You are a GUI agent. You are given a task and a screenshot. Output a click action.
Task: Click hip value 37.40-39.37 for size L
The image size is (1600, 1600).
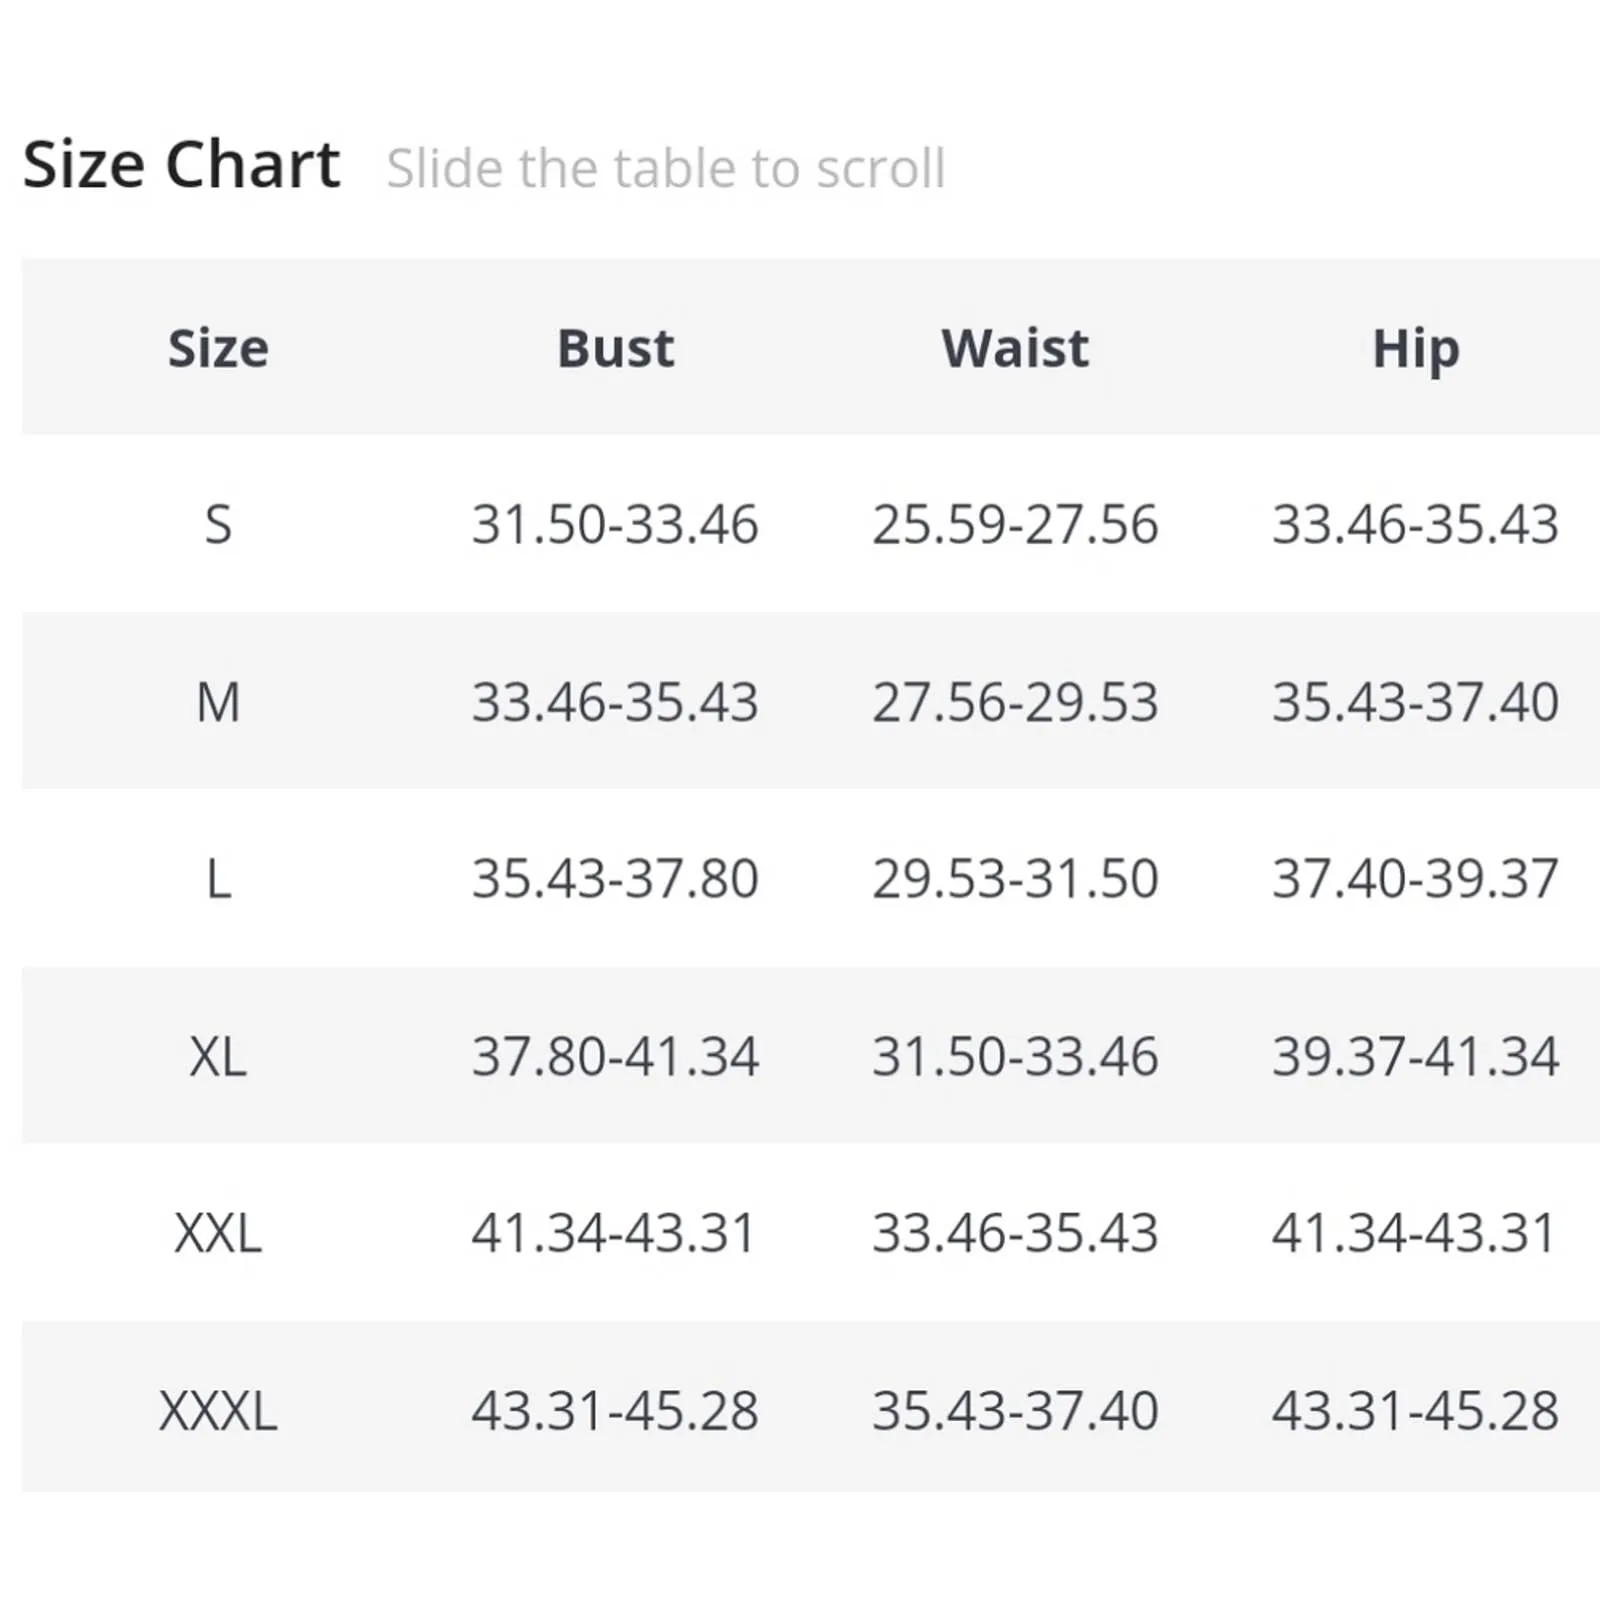click(x=1415, y=879)
